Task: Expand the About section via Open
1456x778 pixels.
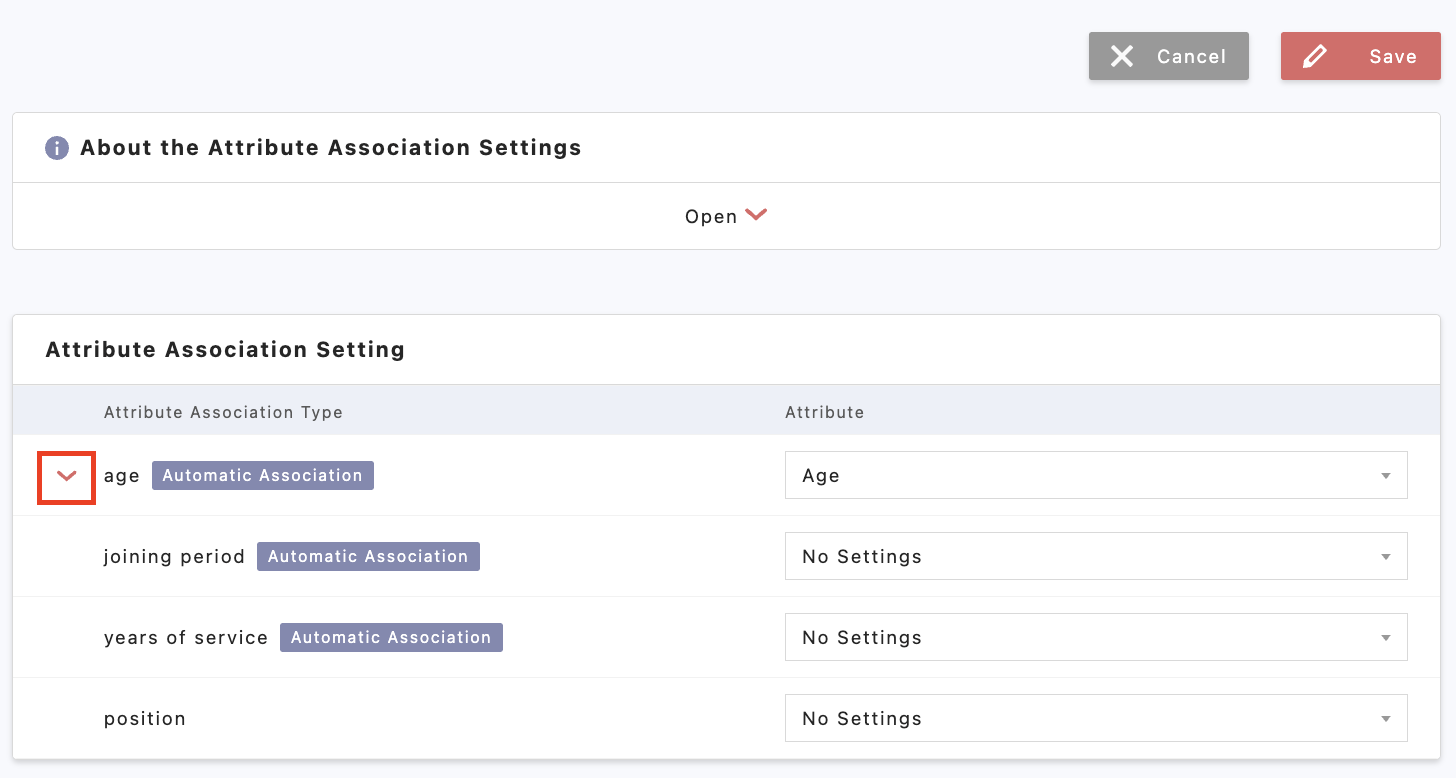Action: click(x=711, y=217)
